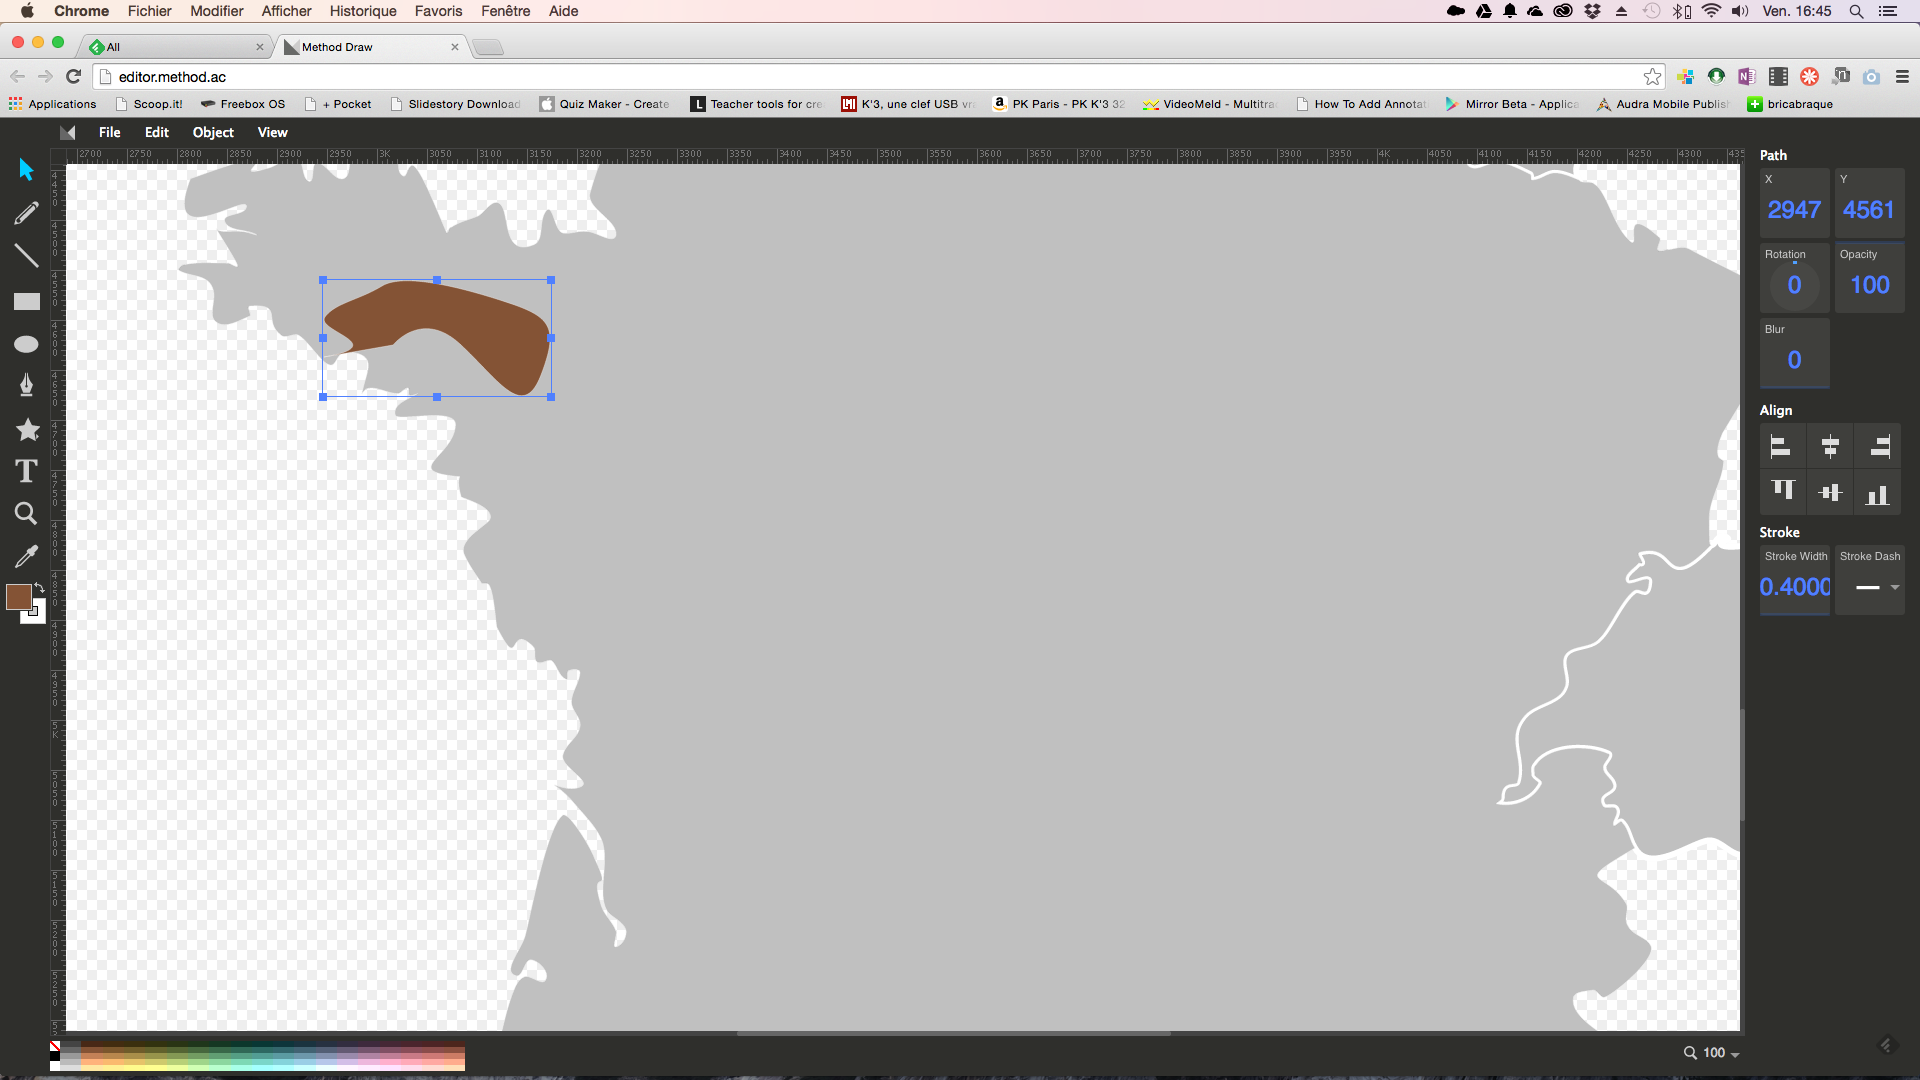This screenshot has width=1920, height=1080.
Task: Select the Pencil freehand tool
Action: click(26, 213)
